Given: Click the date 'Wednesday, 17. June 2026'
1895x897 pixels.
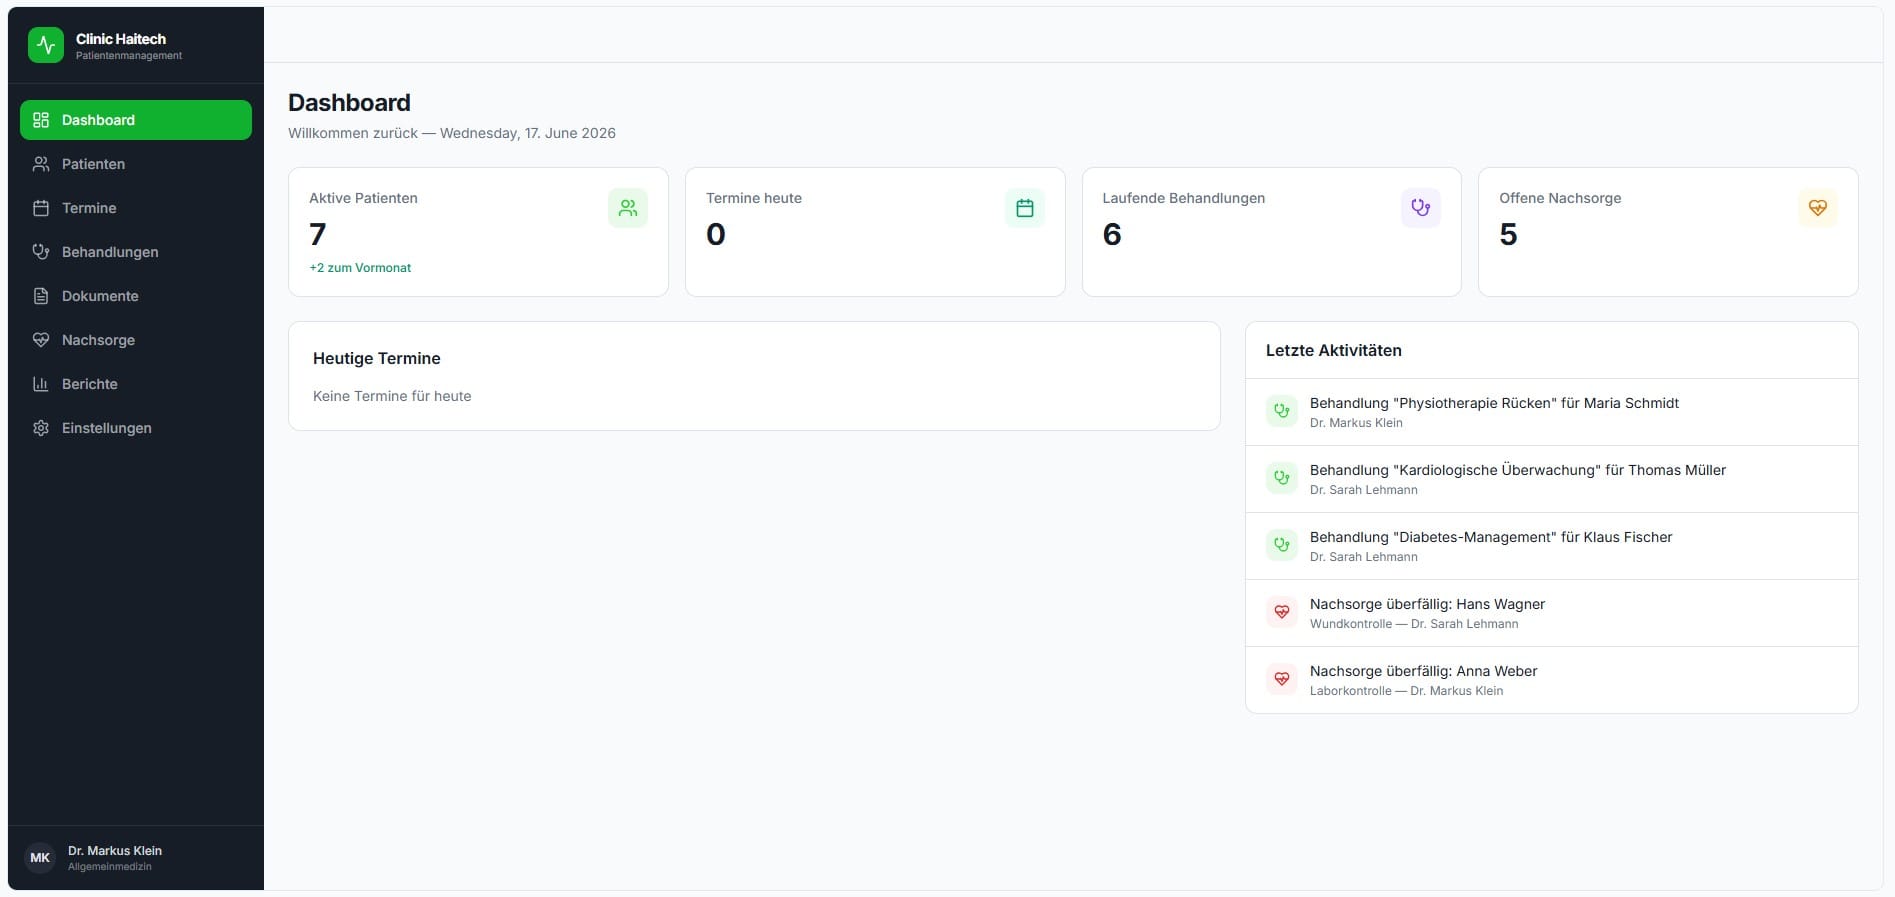Looking at the screenshot, I should click(528, 133).
